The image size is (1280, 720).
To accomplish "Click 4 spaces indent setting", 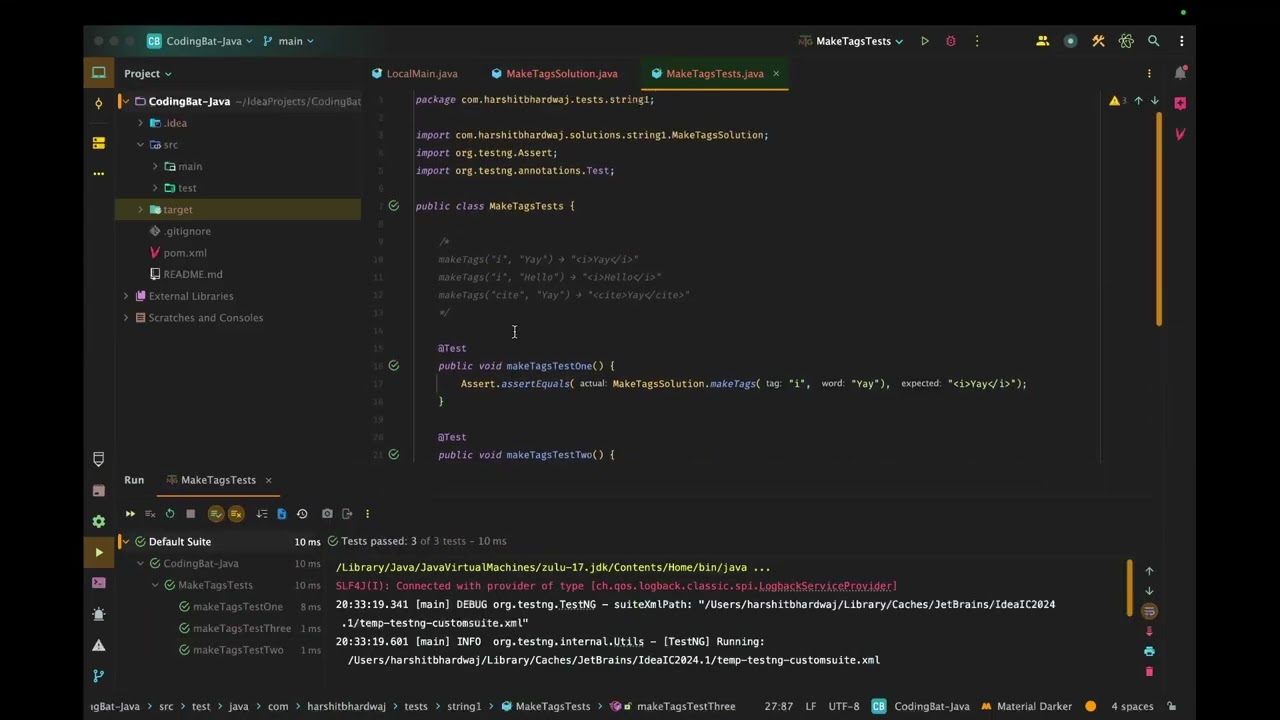I will (1132, 706).
